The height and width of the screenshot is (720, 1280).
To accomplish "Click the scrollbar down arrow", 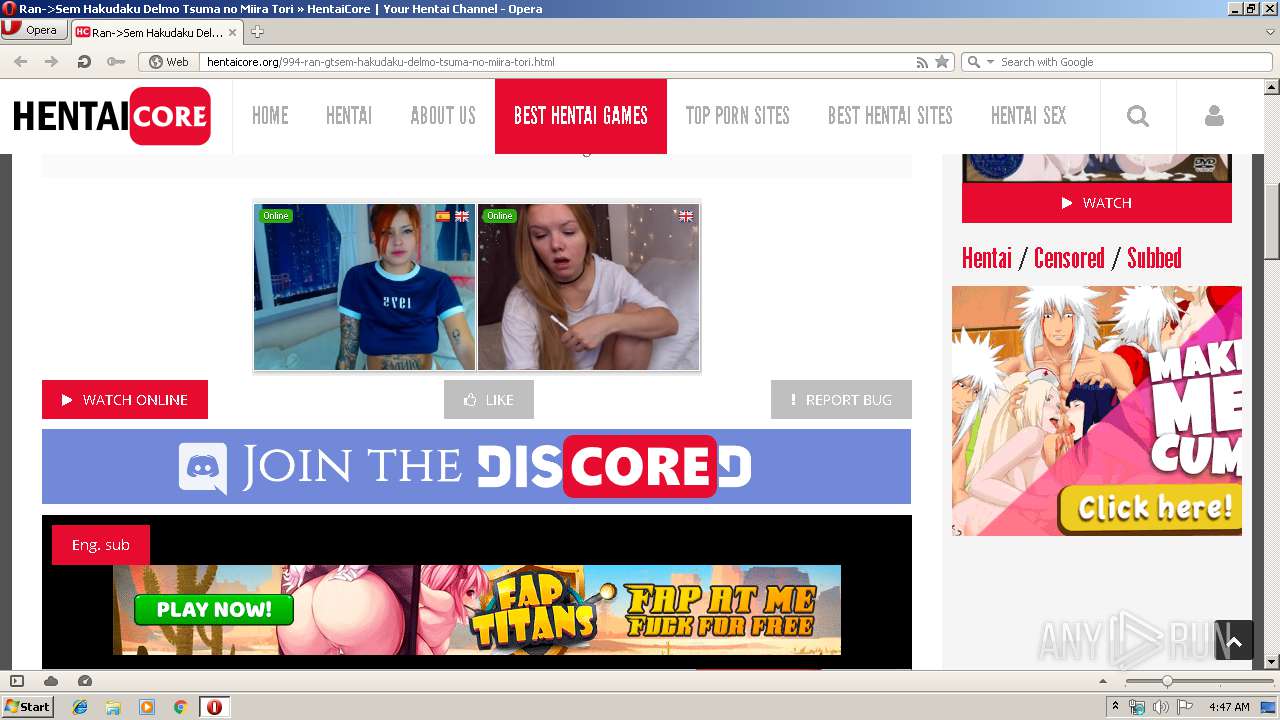I will pyautogui.click(x=1272, y=661).
